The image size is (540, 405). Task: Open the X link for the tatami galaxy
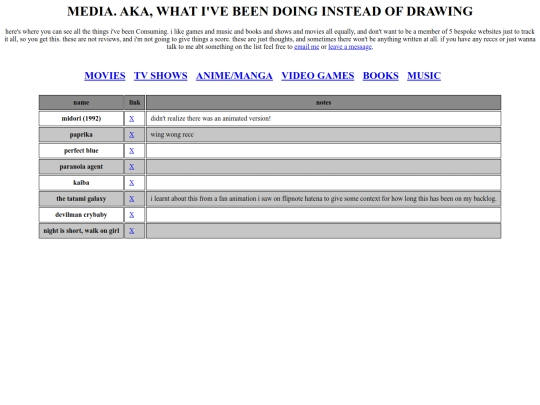[x=132, y=199]
